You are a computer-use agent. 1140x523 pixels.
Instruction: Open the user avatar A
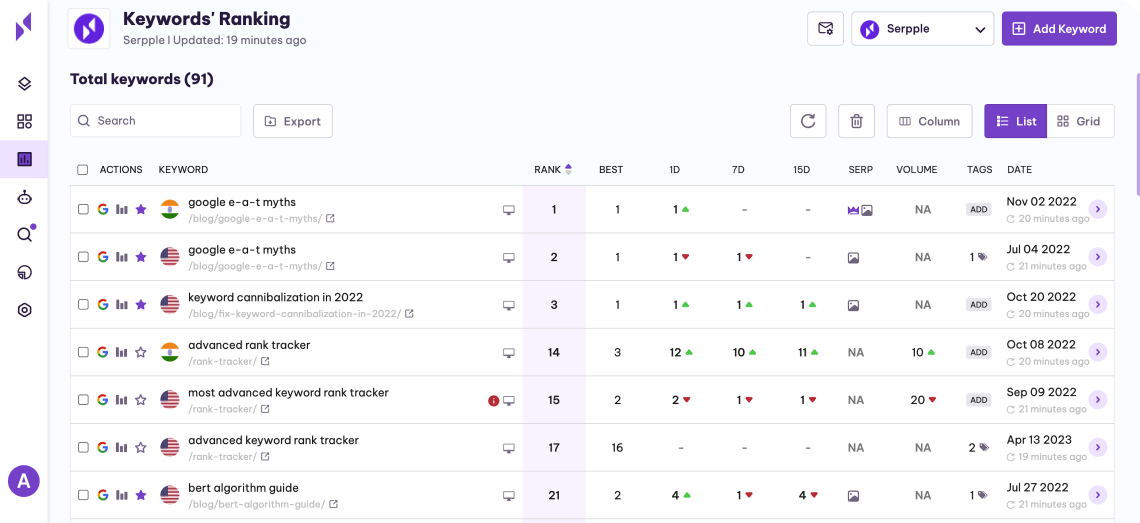click(24, 480)
